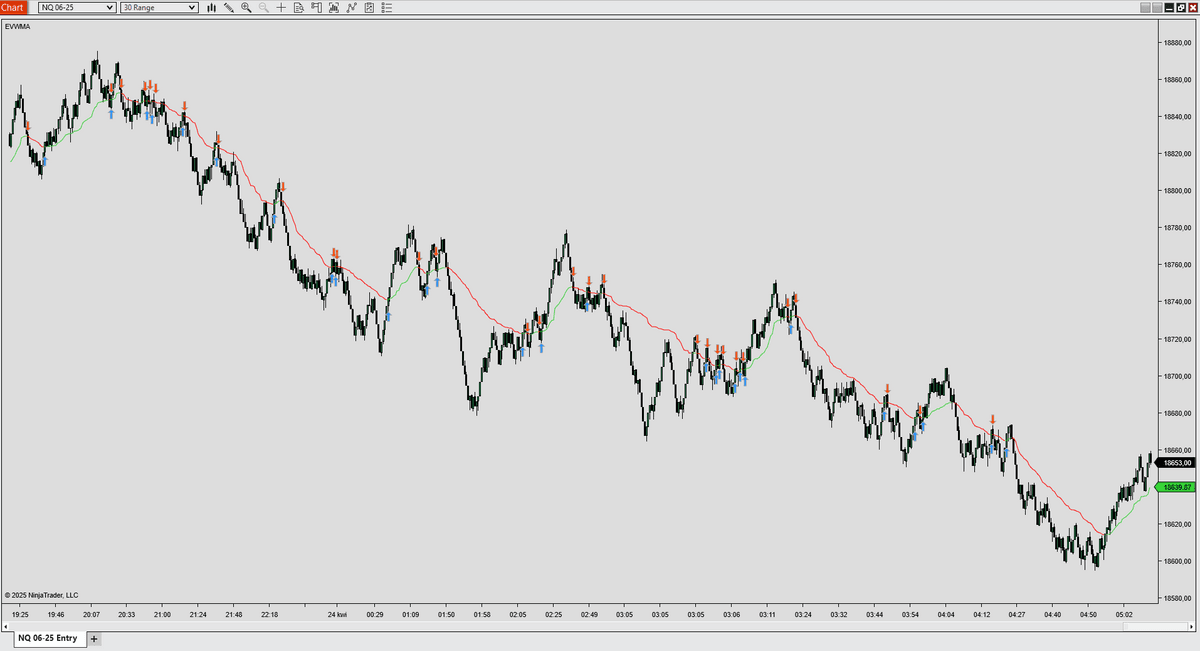
Task: Click the green 18639.87 EVWMA price marker
Action: pos(1174,487)
